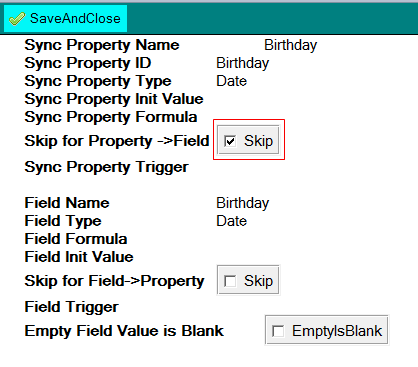The width and height of the screenshot is (418, 367).
Task: Click the Sync Property Formula label
Action: tap(111, 117)
